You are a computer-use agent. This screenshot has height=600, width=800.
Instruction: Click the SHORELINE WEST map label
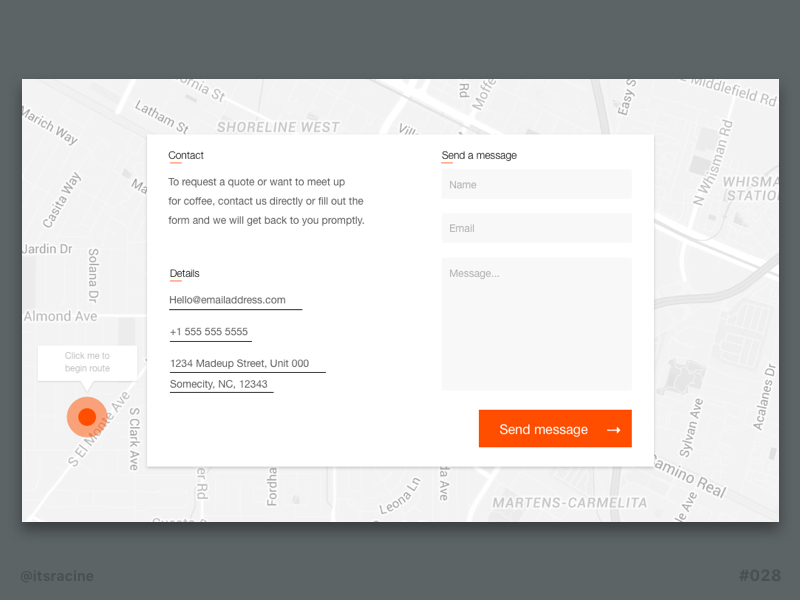[x=278, y=127]
